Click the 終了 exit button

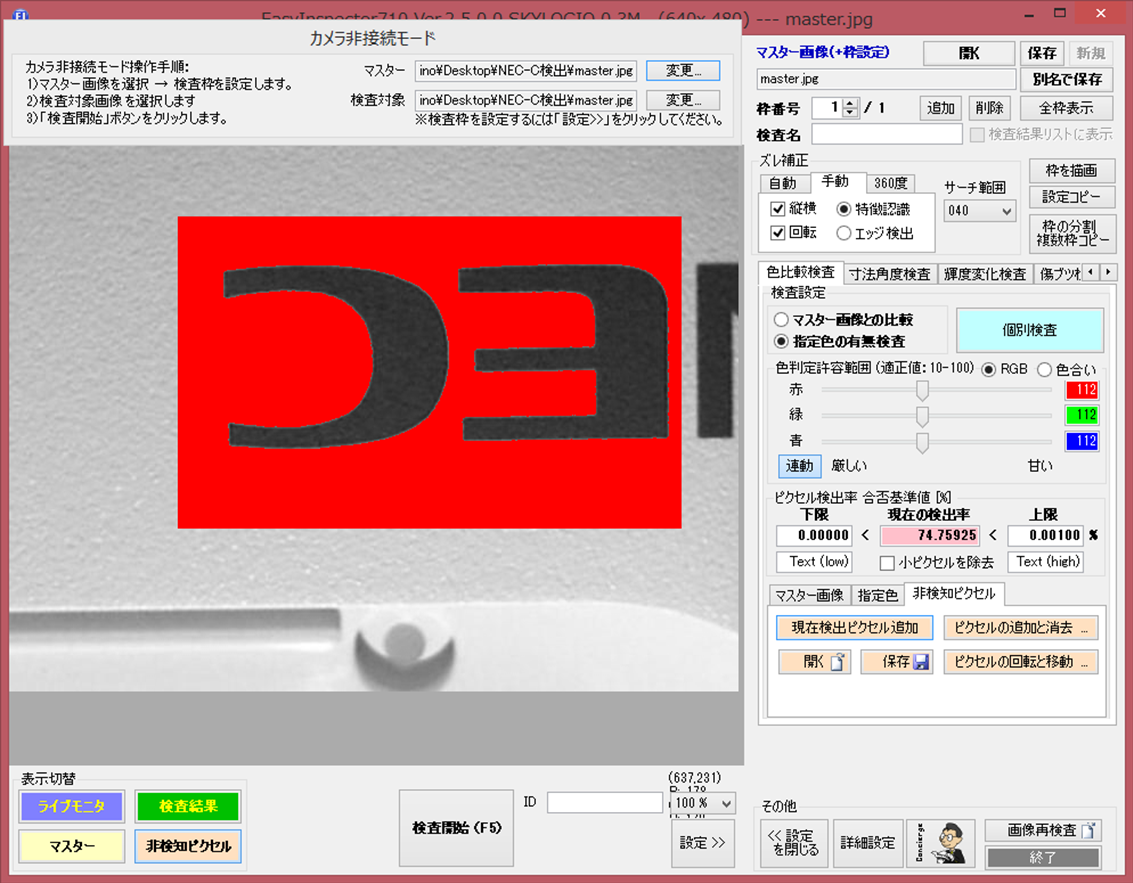click(x=1042, y=857)
